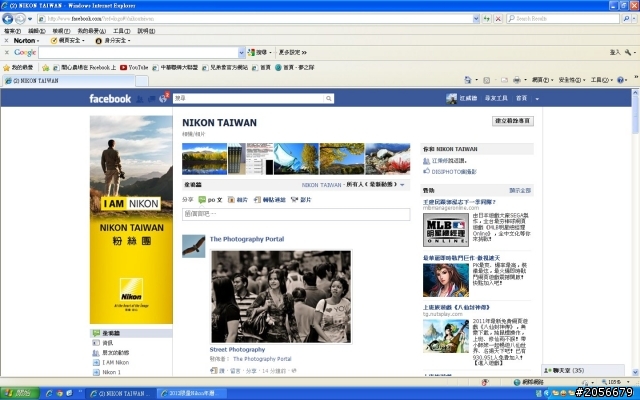Switch to second IE window in taskbar

point(191,393)
